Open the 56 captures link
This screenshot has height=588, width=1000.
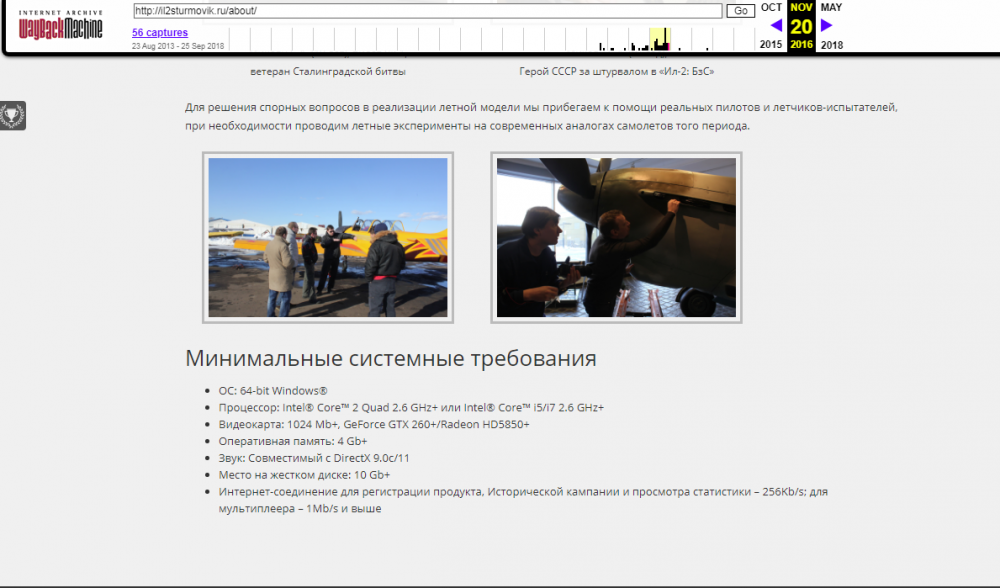pyautogui.click(x=160, y=33)
